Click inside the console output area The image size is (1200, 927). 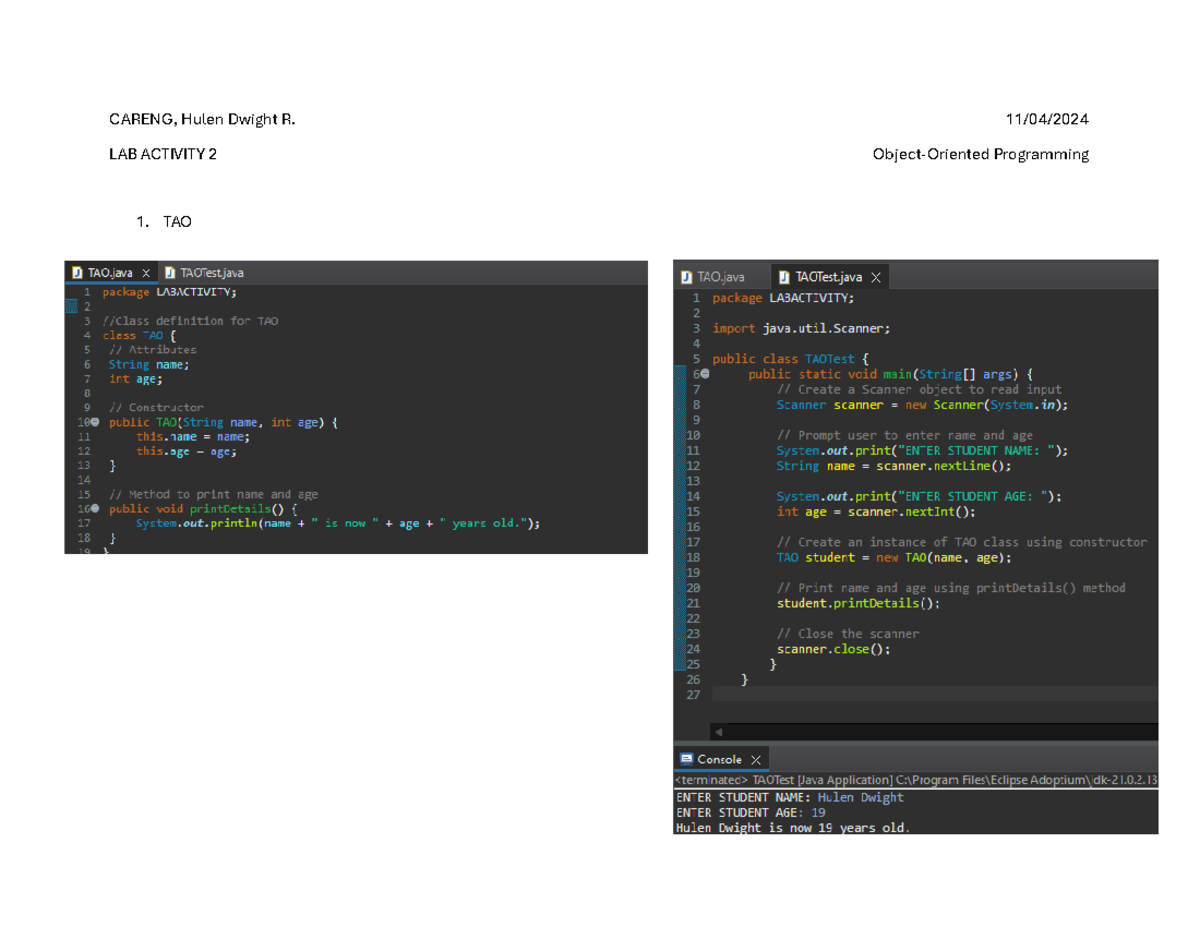[x=900, y=812]
